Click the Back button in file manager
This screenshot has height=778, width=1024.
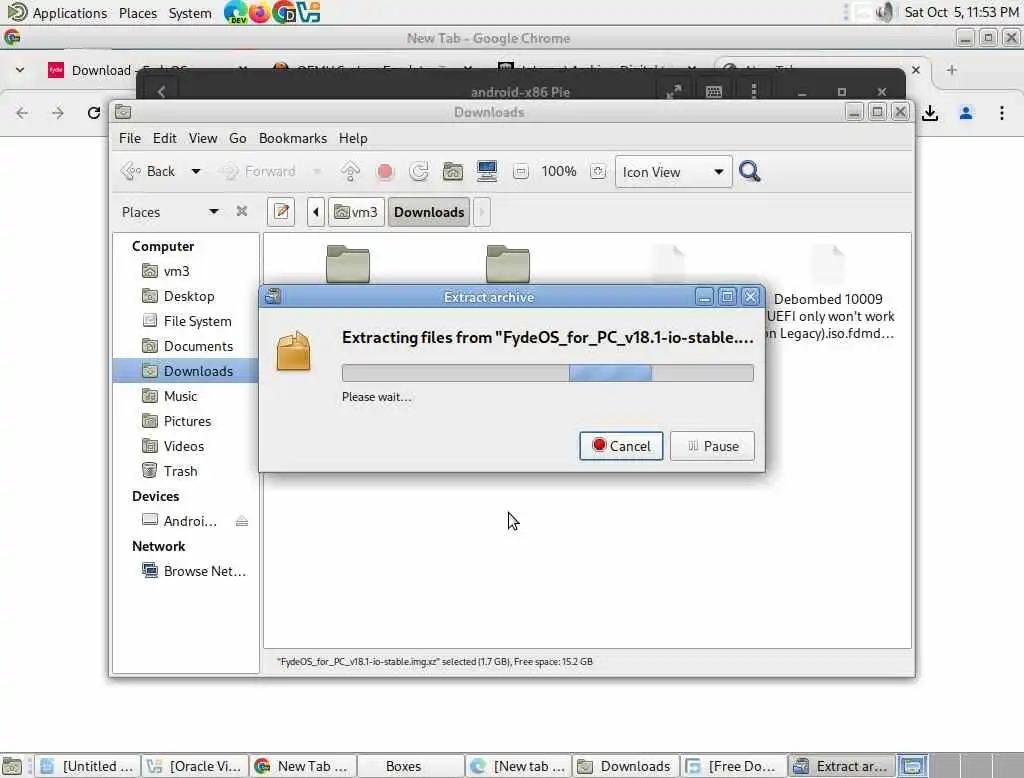(x=149, y=172)
